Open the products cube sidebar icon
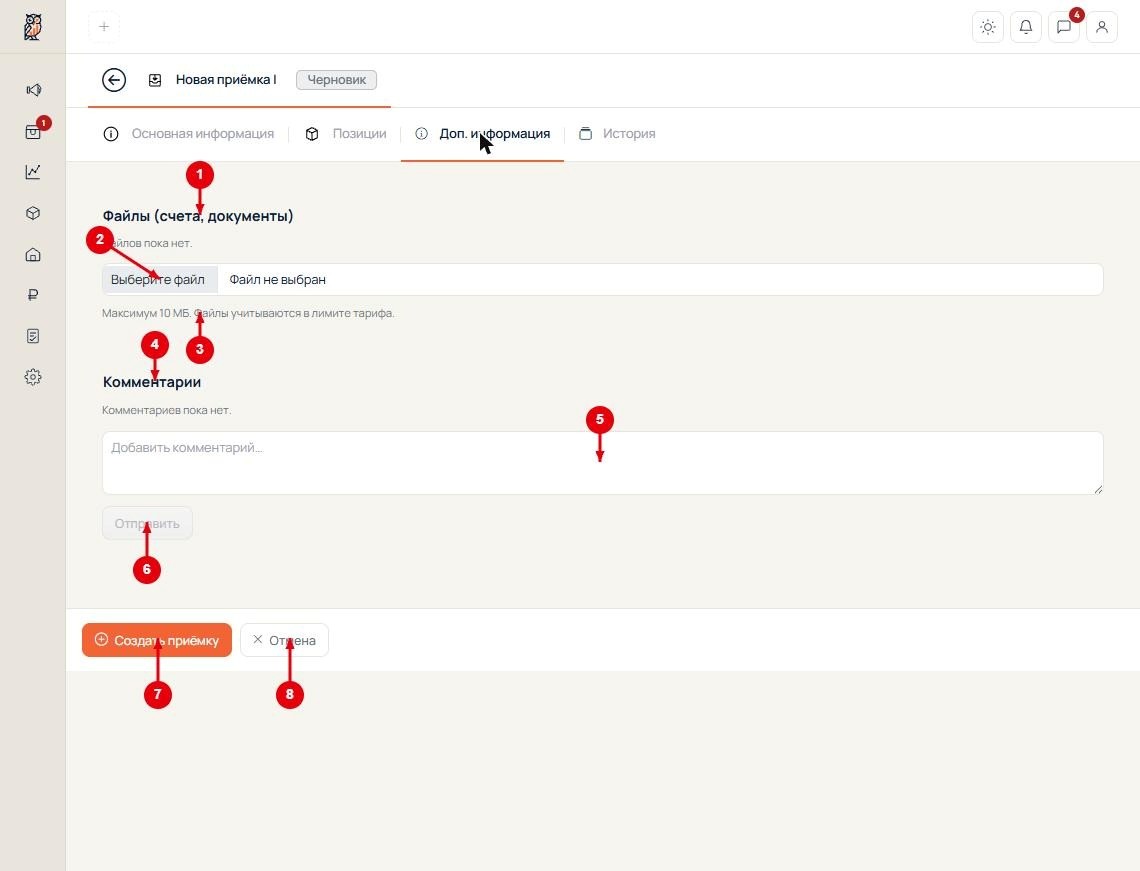The width and height of the screenshot is (1140, 871). tap(33, 213)
